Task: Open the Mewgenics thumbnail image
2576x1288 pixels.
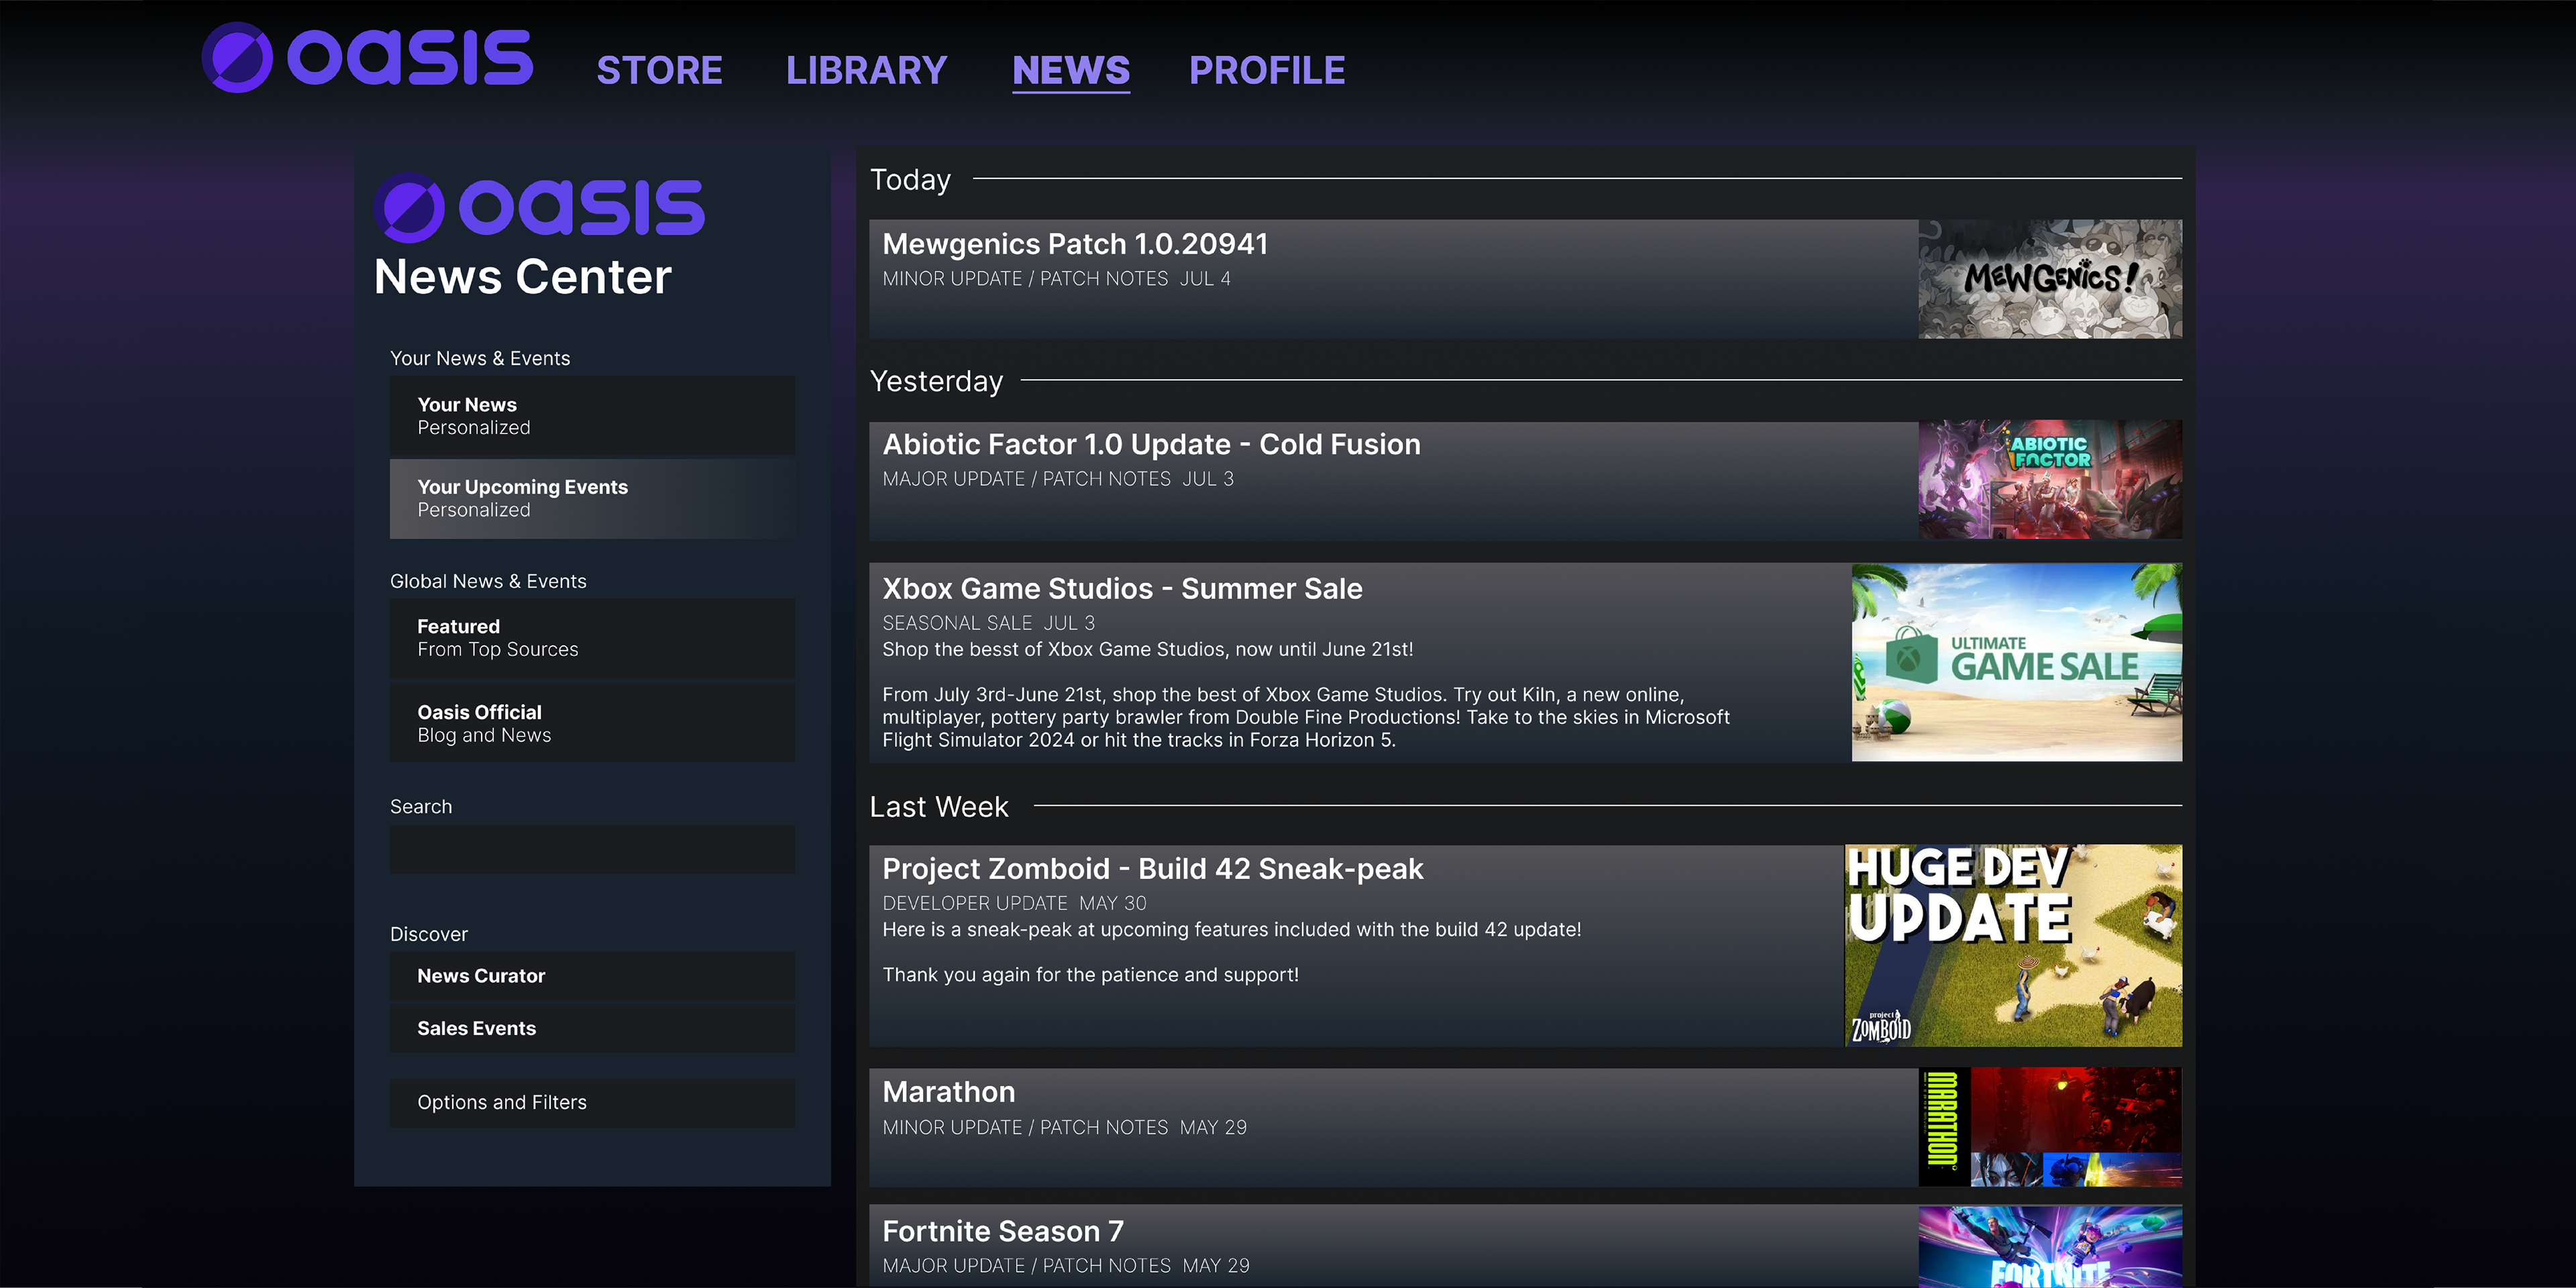Action: tap(2050, 279)
